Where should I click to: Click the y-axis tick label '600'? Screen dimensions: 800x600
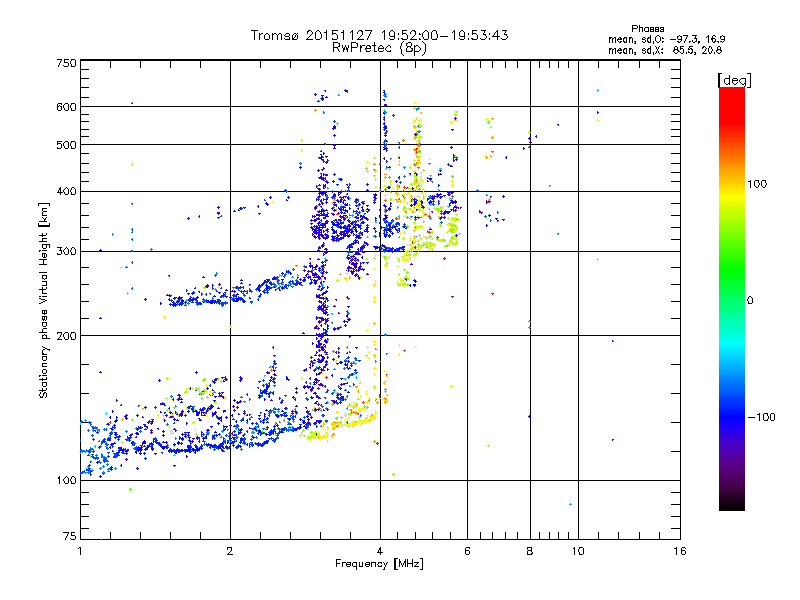tap(66, 107)
